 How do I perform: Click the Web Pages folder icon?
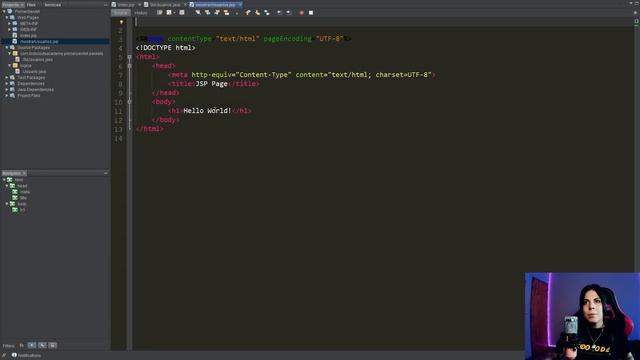tap(13, 18)
